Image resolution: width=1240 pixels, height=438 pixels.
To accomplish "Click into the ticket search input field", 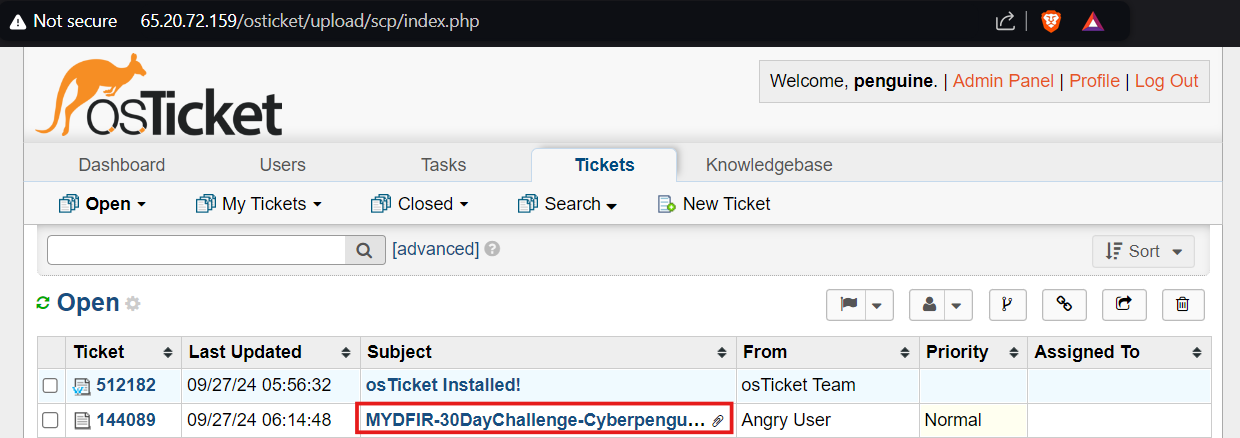I will pyautogui.click(x=196, y=250).
